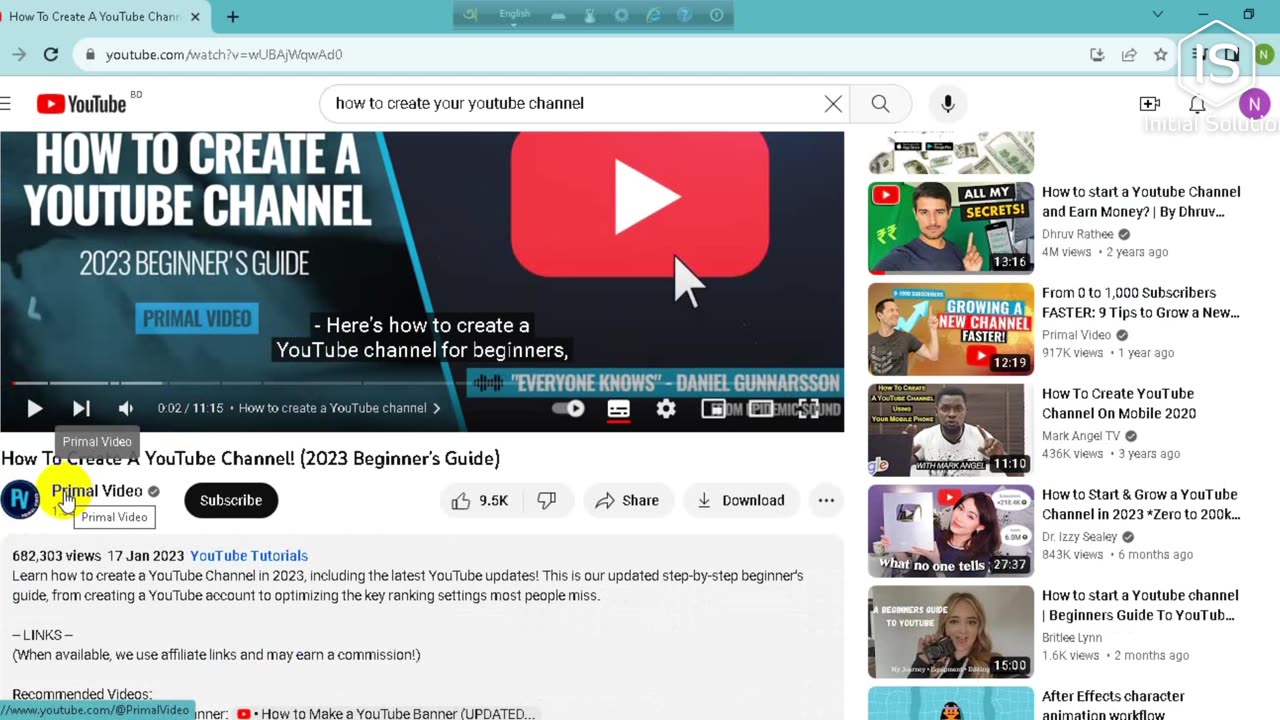Enter full screen from the player

[x=808, y=408]
